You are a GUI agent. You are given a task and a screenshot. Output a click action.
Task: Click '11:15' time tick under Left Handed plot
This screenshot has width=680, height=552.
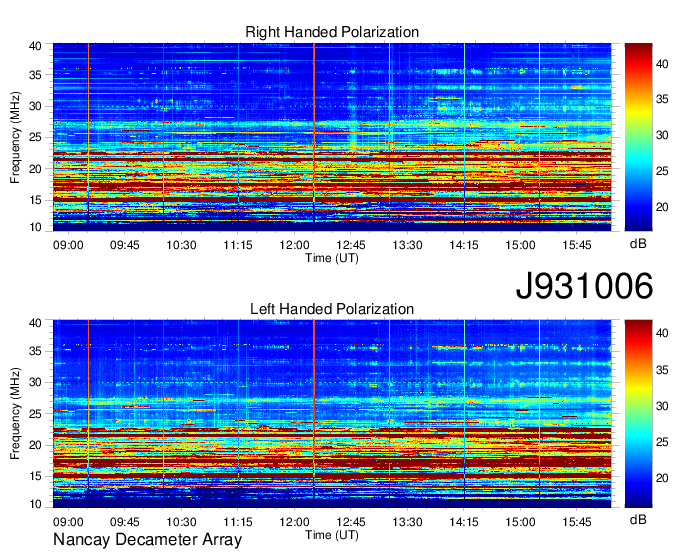pos(238,522)
